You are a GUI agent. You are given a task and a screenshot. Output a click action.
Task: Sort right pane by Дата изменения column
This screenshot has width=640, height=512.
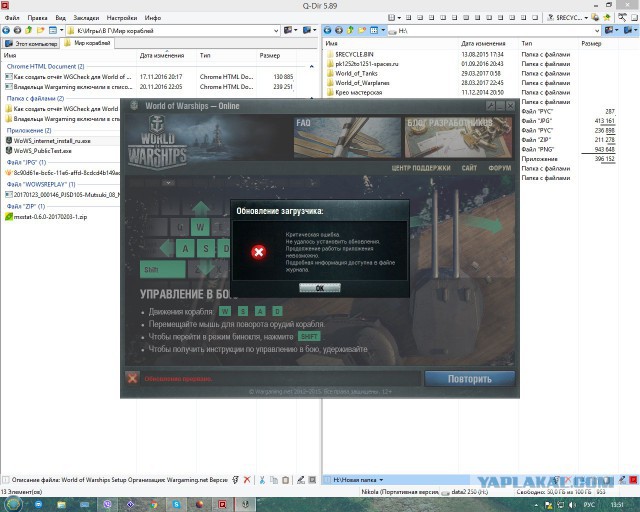pos(483,43)
